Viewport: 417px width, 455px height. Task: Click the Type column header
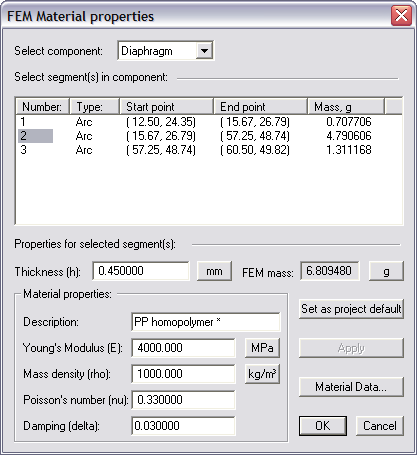point(94,107)
